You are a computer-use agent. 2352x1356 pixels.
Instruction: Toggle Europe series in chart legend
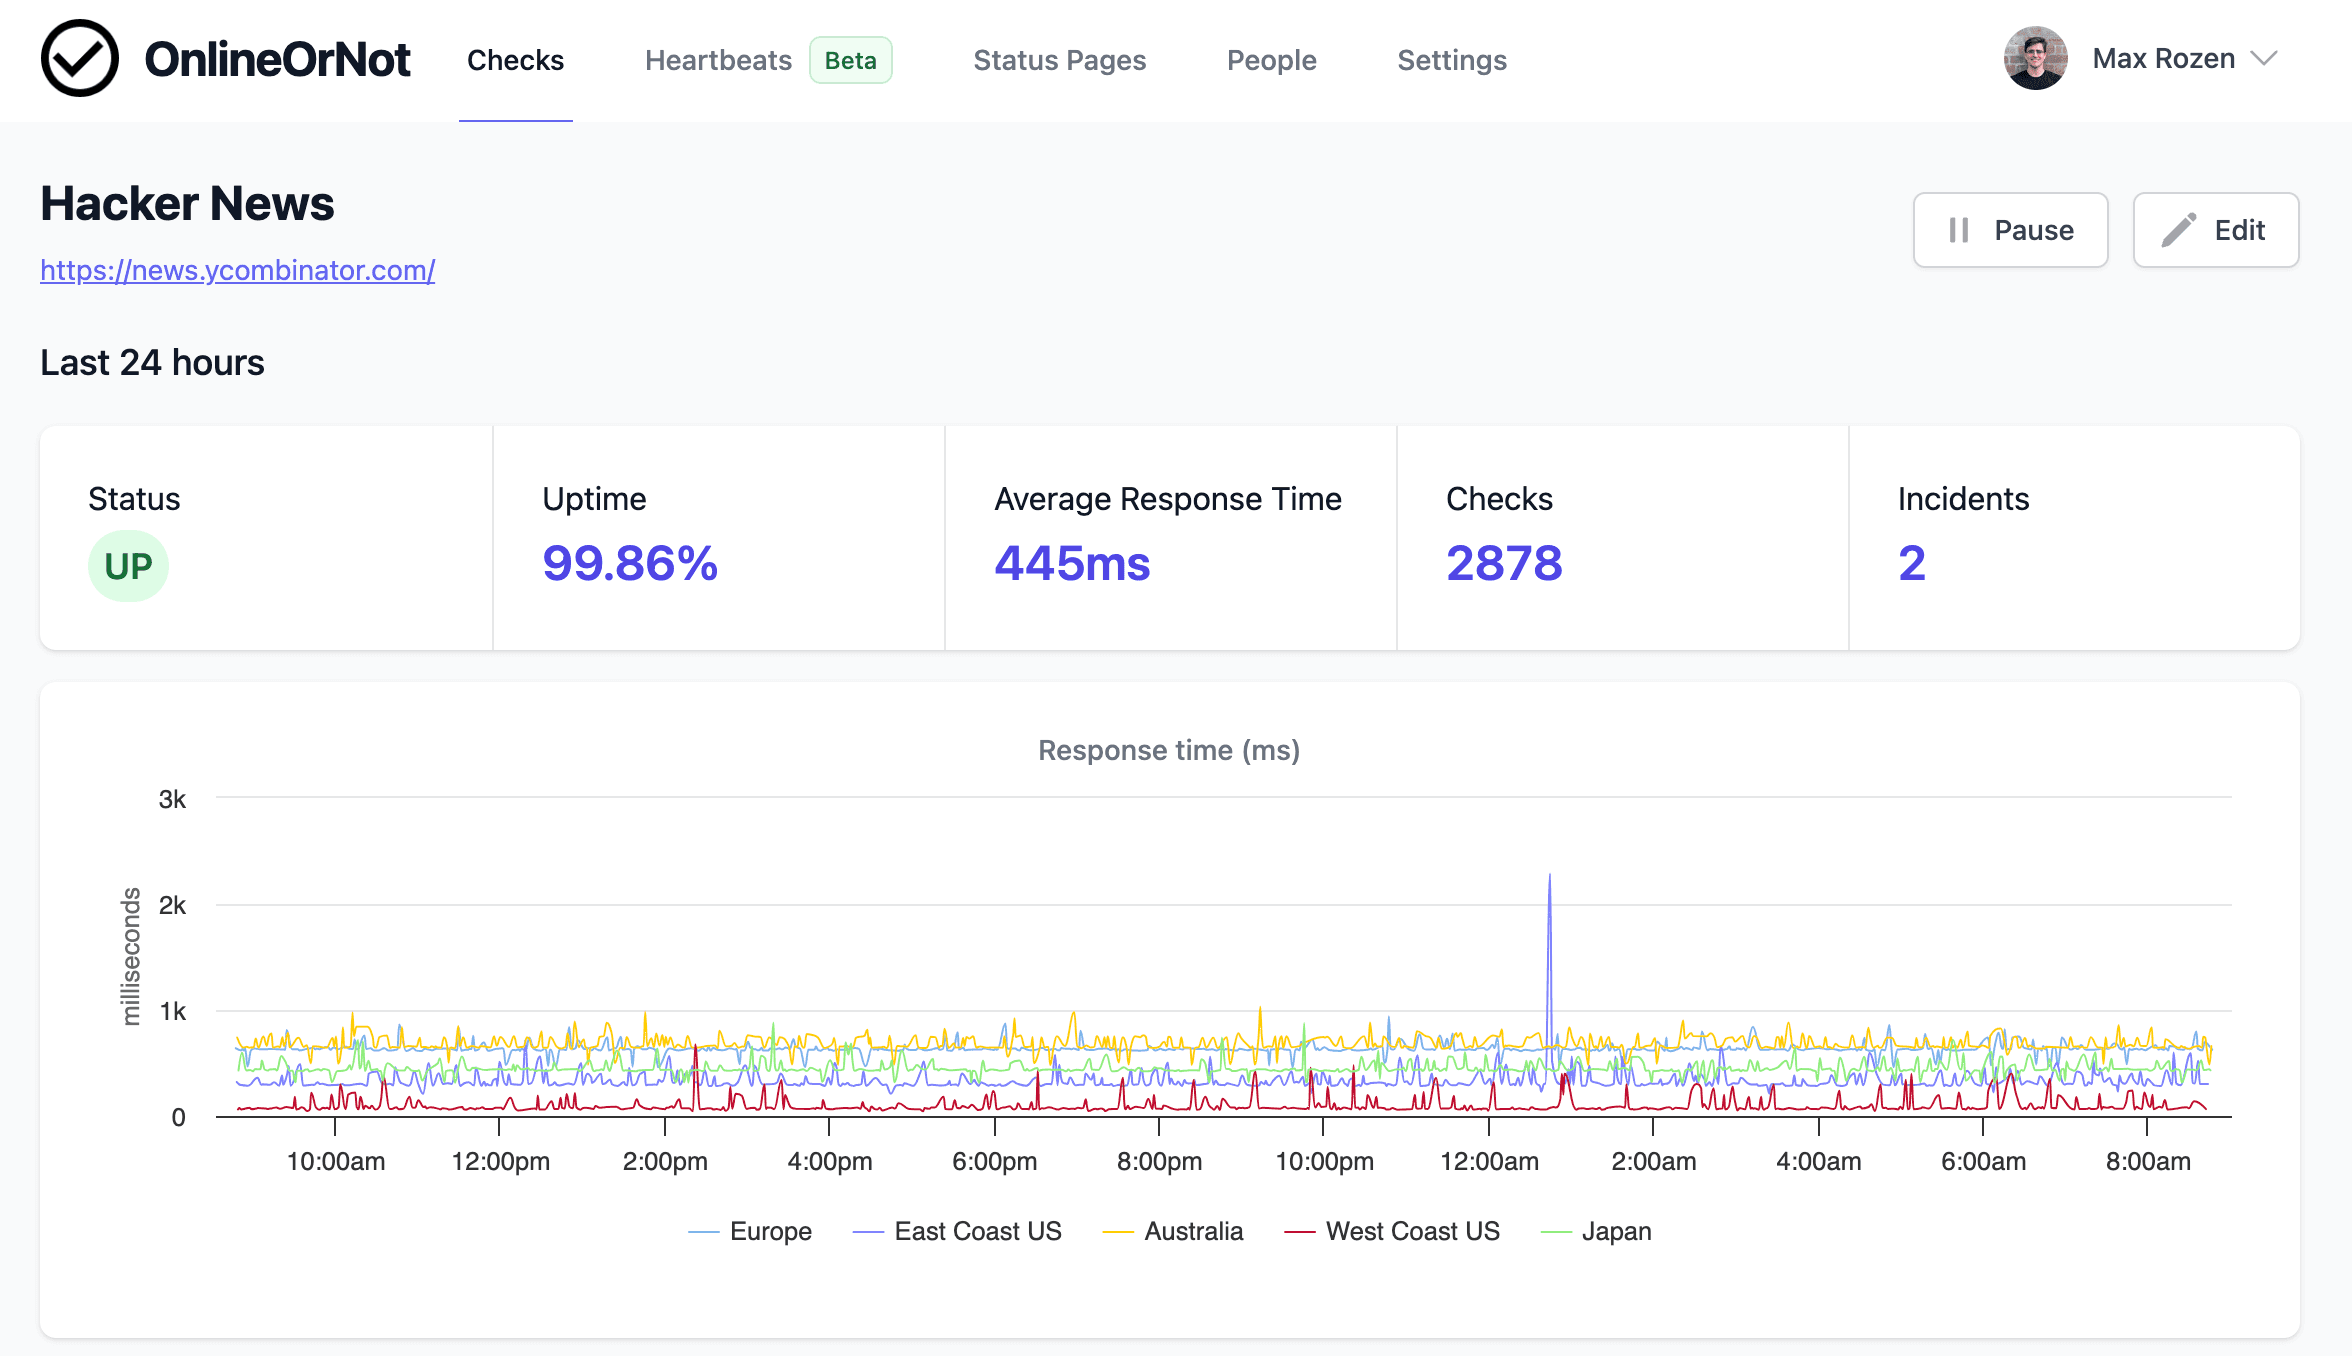(x=750, y=1231)
